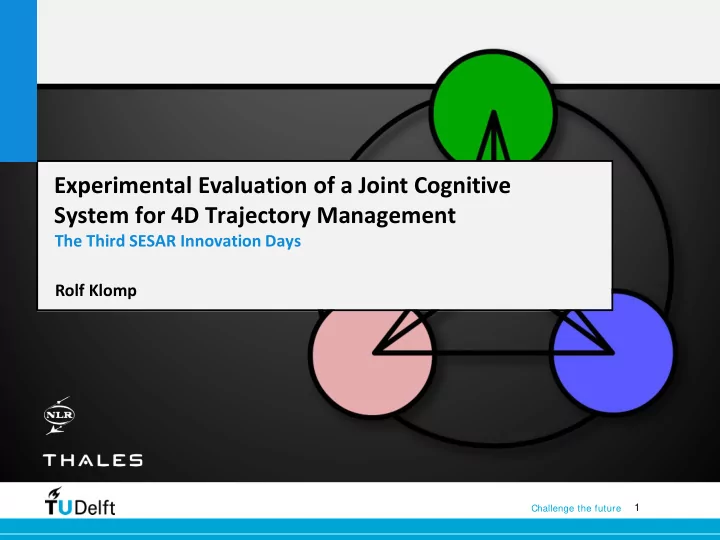Click the TU Delft logo
Viewport: 720px width, 540px height.
[x=80, y=501]
